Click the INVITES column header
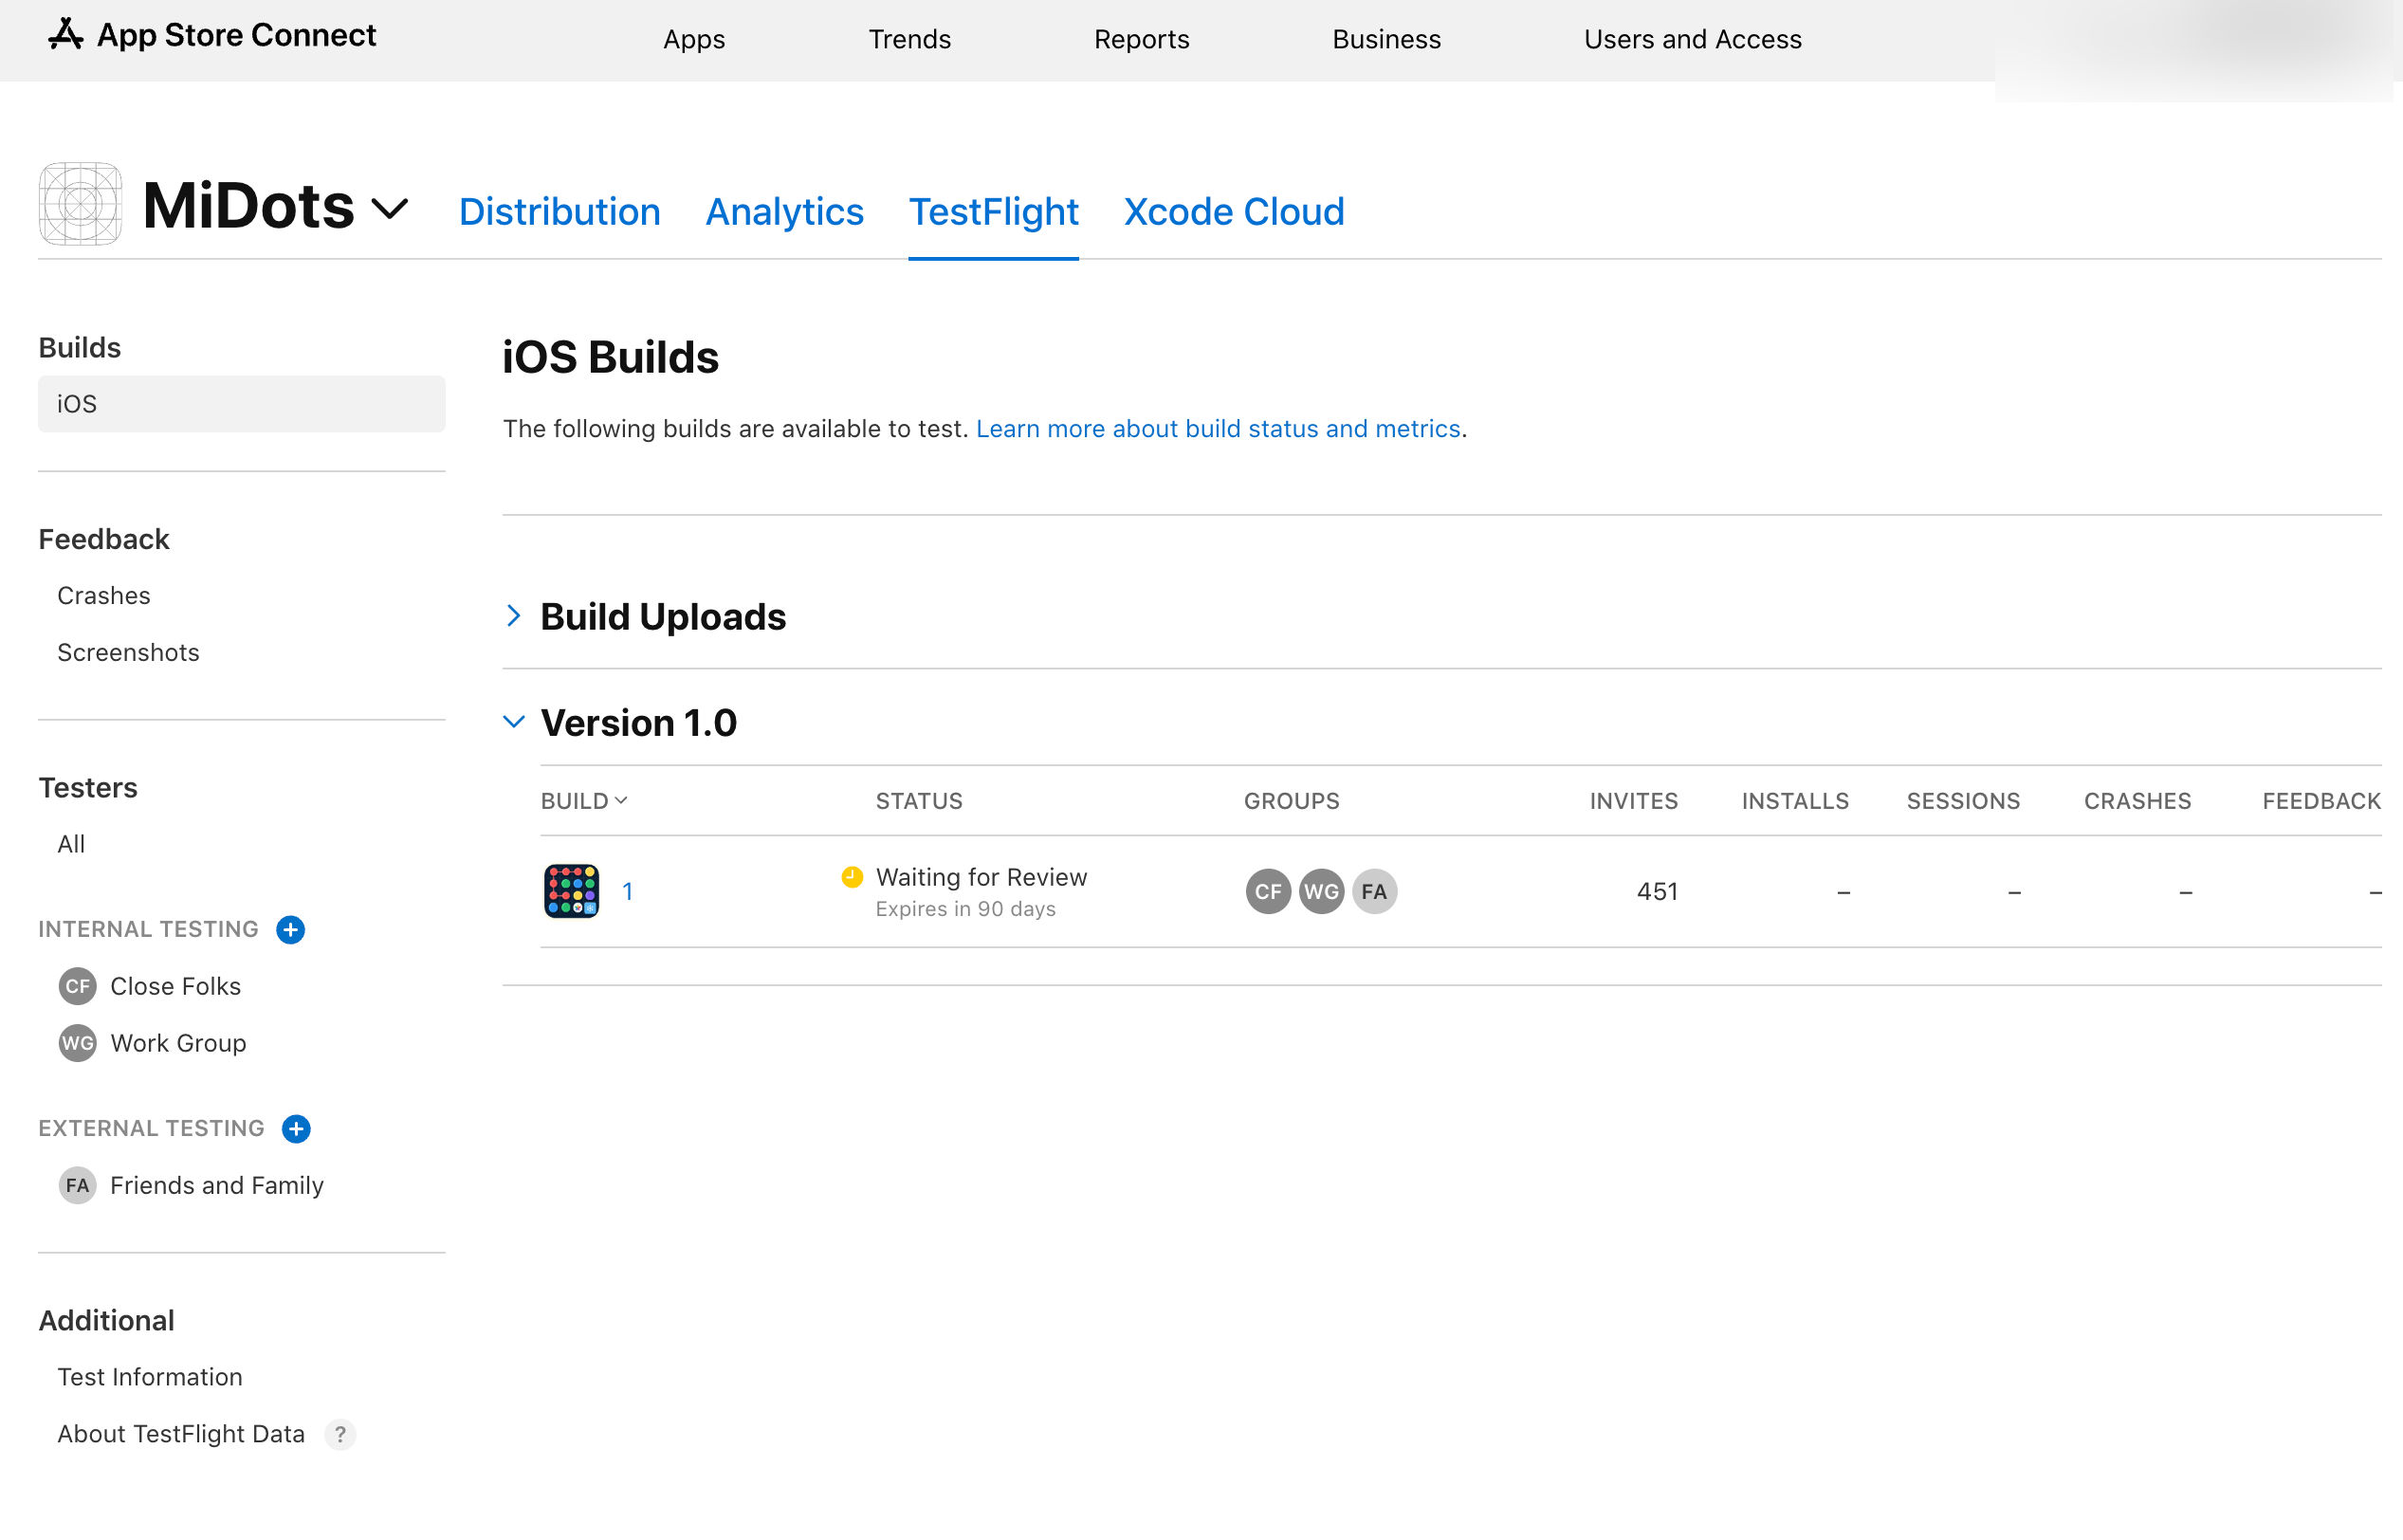This screenshot has height=1540, width=2403. click(x=1634, y=801)
